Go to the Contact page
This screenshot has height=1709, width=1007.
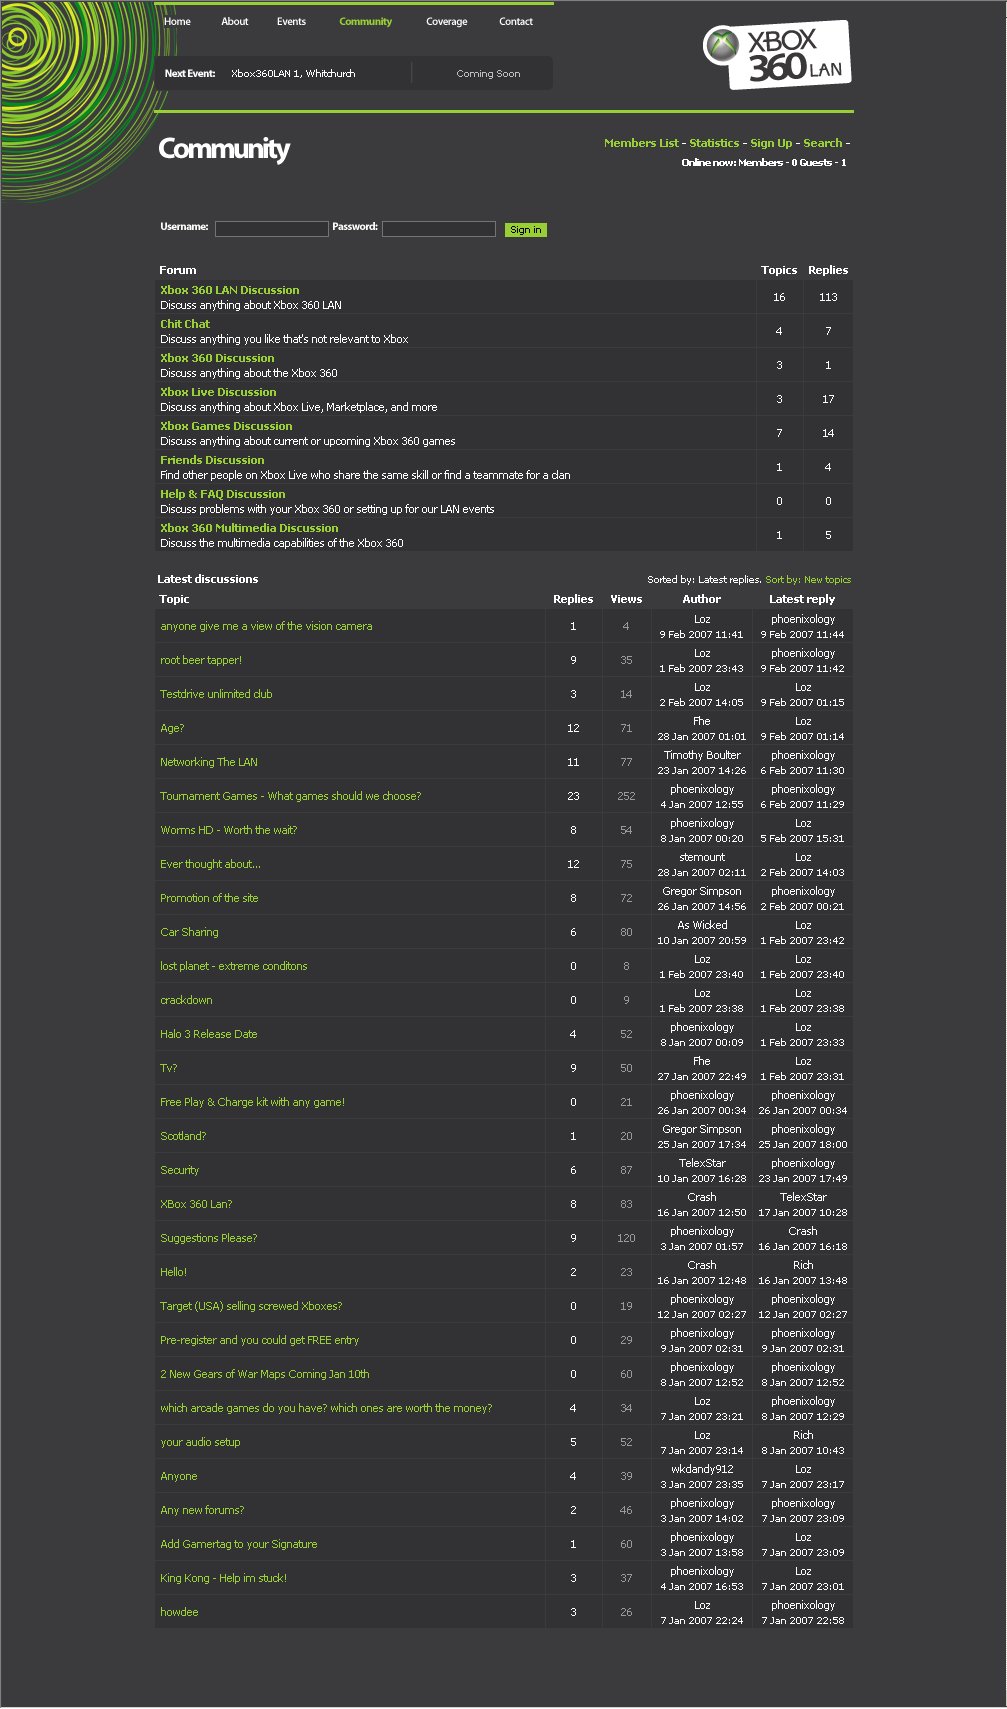(x=516, y=21)
